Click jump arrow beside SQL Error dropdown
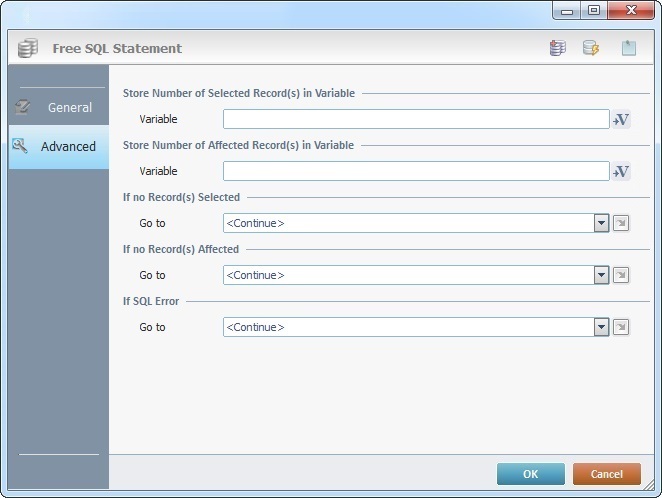This screenshot has width=662, height=498. (621, 327)
